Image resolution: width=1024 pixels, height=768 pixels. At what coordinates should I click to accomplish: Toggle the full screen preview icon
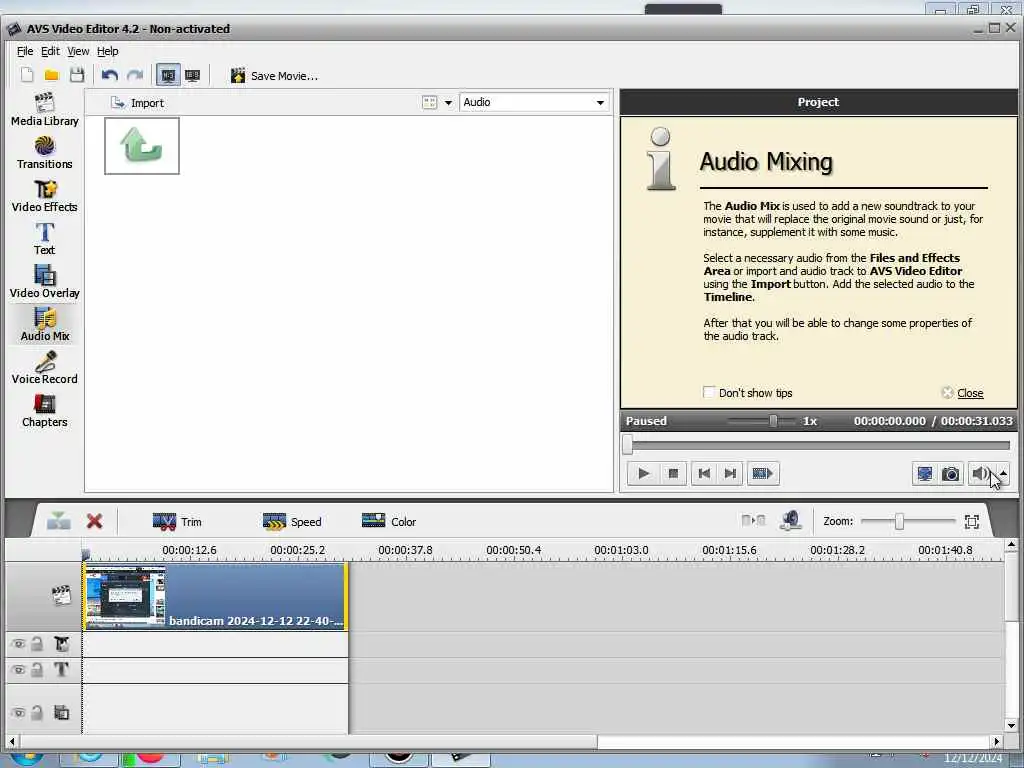tap(925, 473)
